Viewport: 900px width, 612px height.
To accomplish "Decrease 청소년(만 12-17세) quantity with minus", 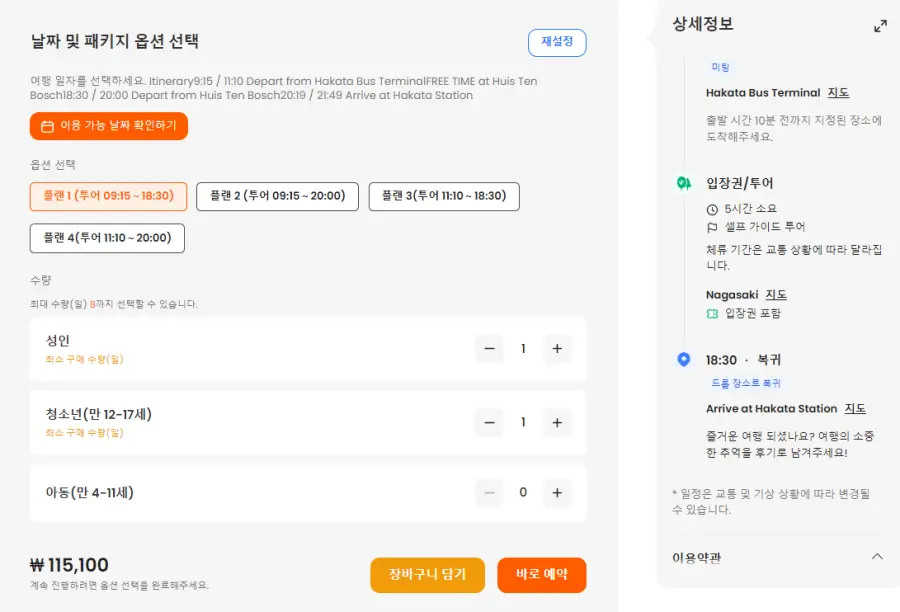I will coord(489,423).
